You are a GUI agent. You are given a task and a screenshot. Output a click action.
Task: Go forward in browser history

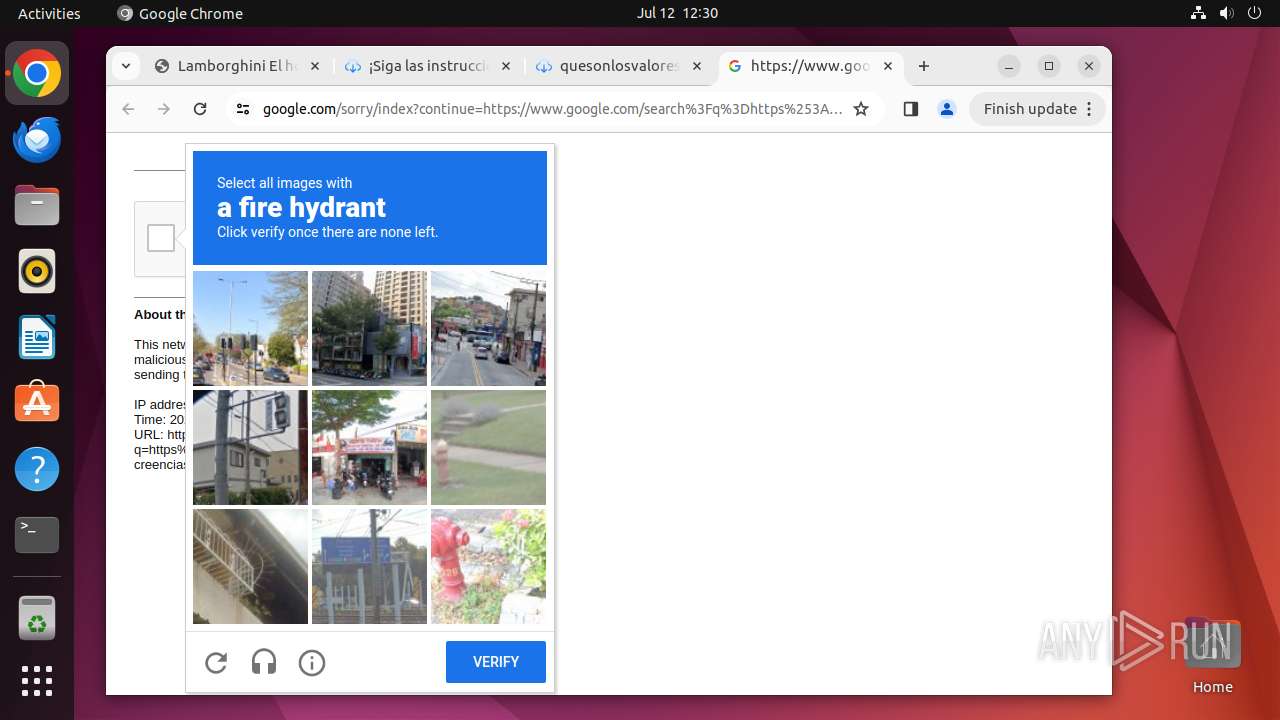click(164, 109)
